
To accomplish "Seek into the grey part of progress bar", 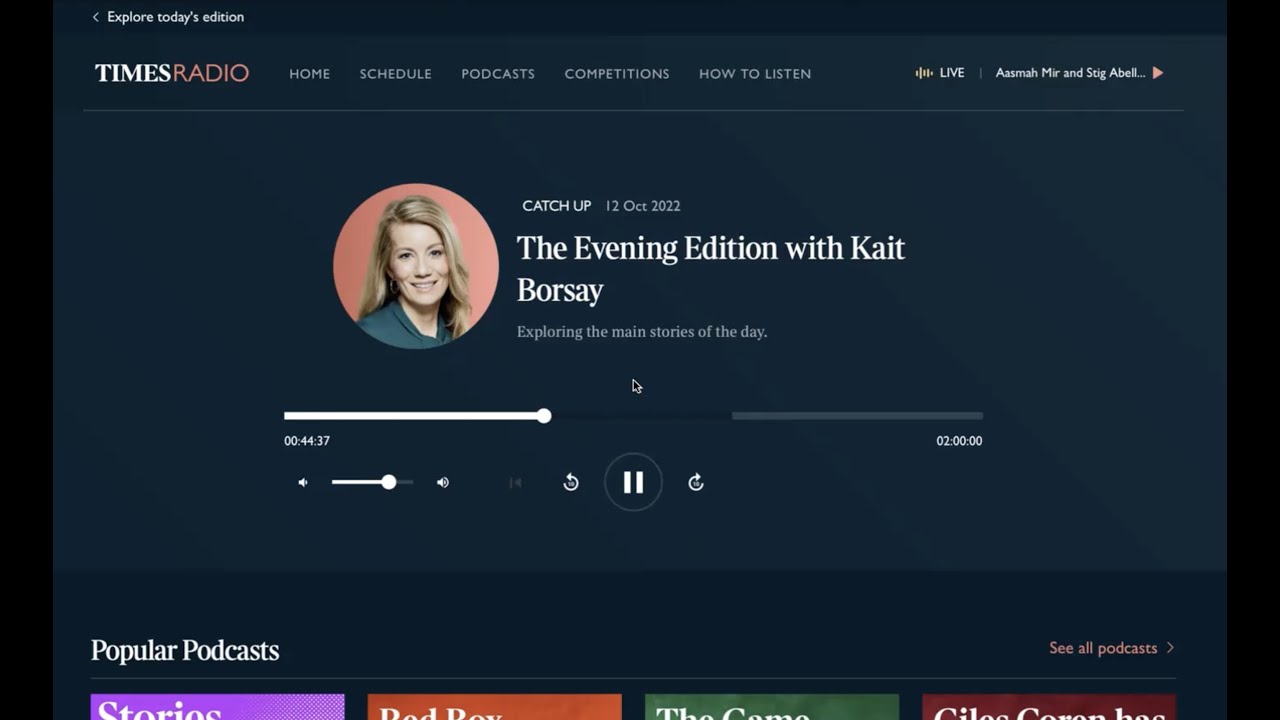I will pyautogui.click(x=857, y=416).
